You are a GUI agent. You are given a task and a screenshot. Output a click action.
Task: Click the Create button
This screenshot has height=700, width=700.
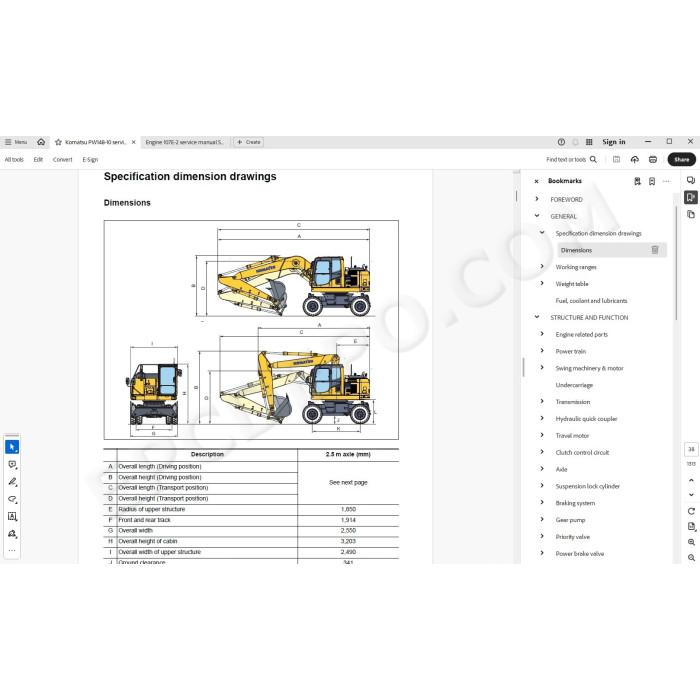[249, 142]
